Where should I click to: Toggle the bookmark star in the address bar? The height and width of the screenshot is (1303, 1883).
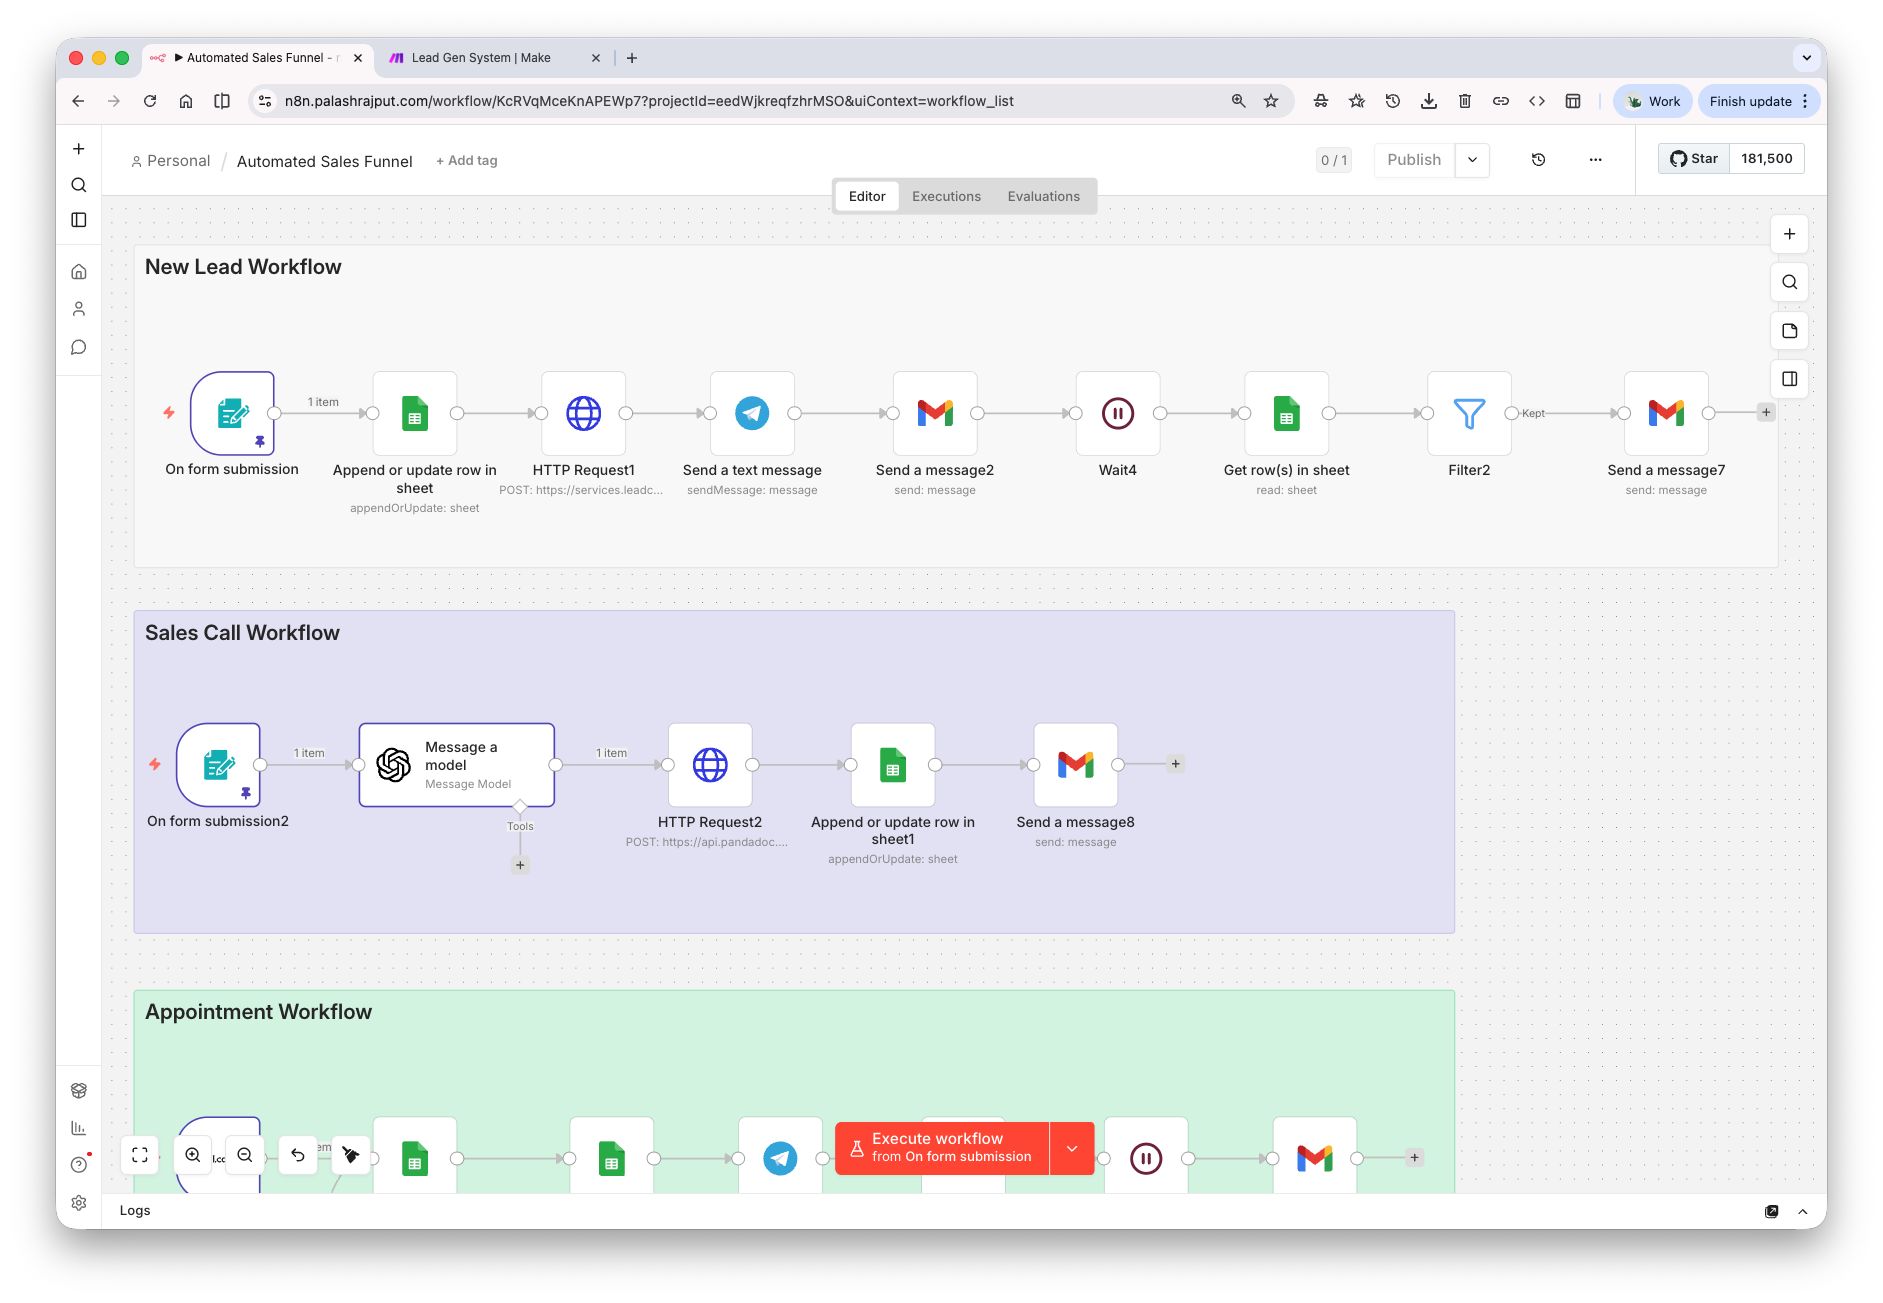coord(1270,100)
